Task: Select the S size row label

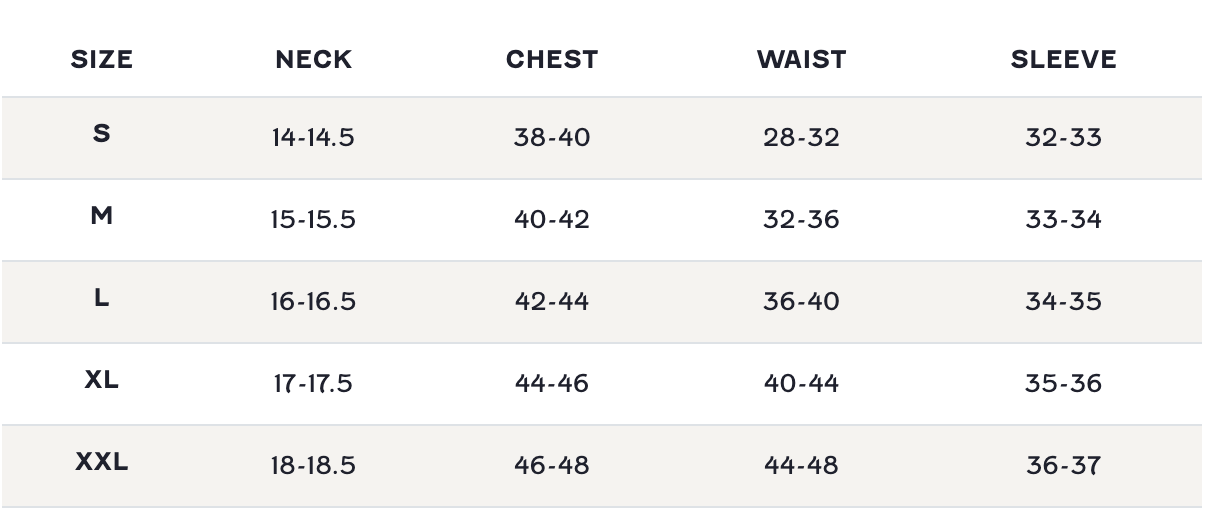Action: click(102, 134)
